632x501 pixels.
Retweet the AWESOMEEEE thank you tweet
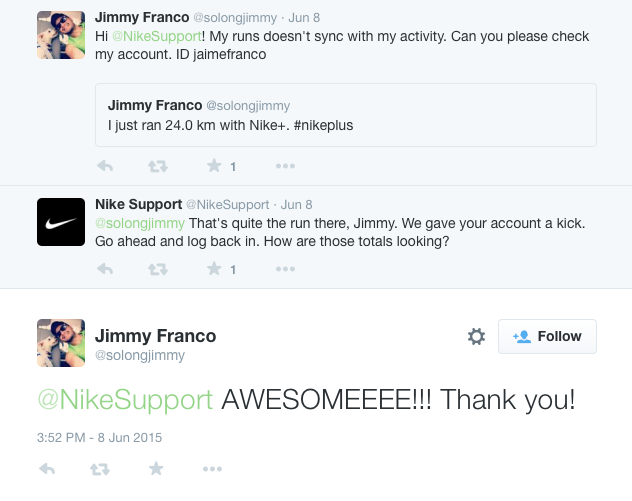pyautogui.click(x=101, y=468)
